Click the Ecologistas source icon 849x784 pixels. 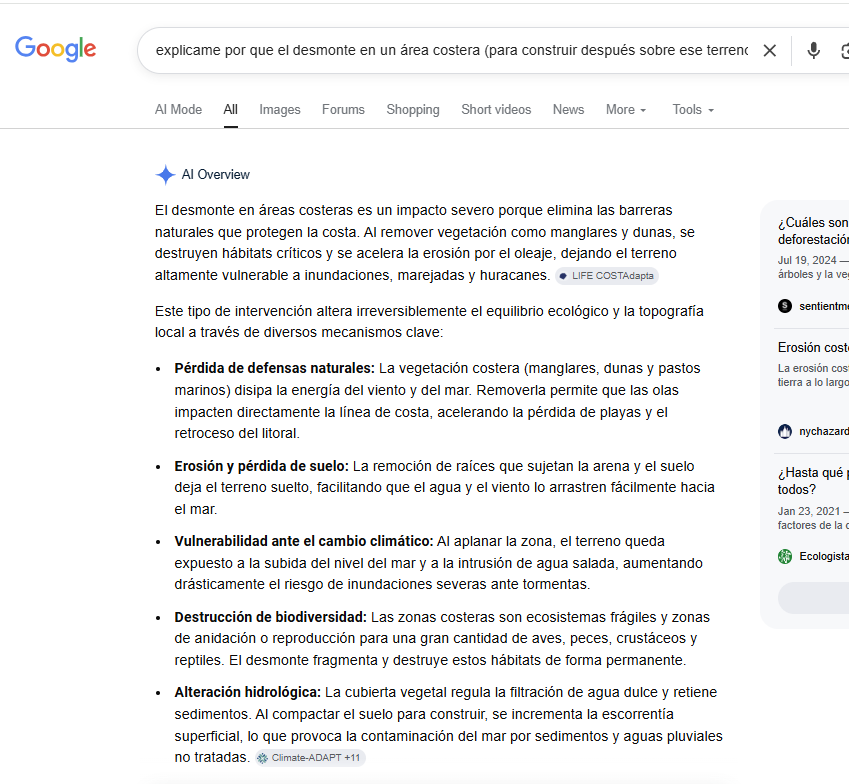(785, 556)
